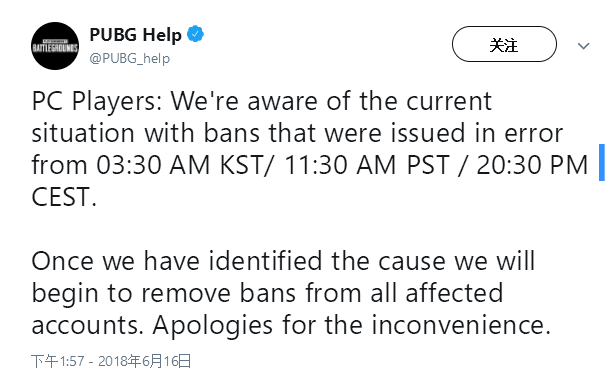The height and width of the screenshot is (376, 616).
Task: Click the begin to remove bans line
Action: coord(267,294)
